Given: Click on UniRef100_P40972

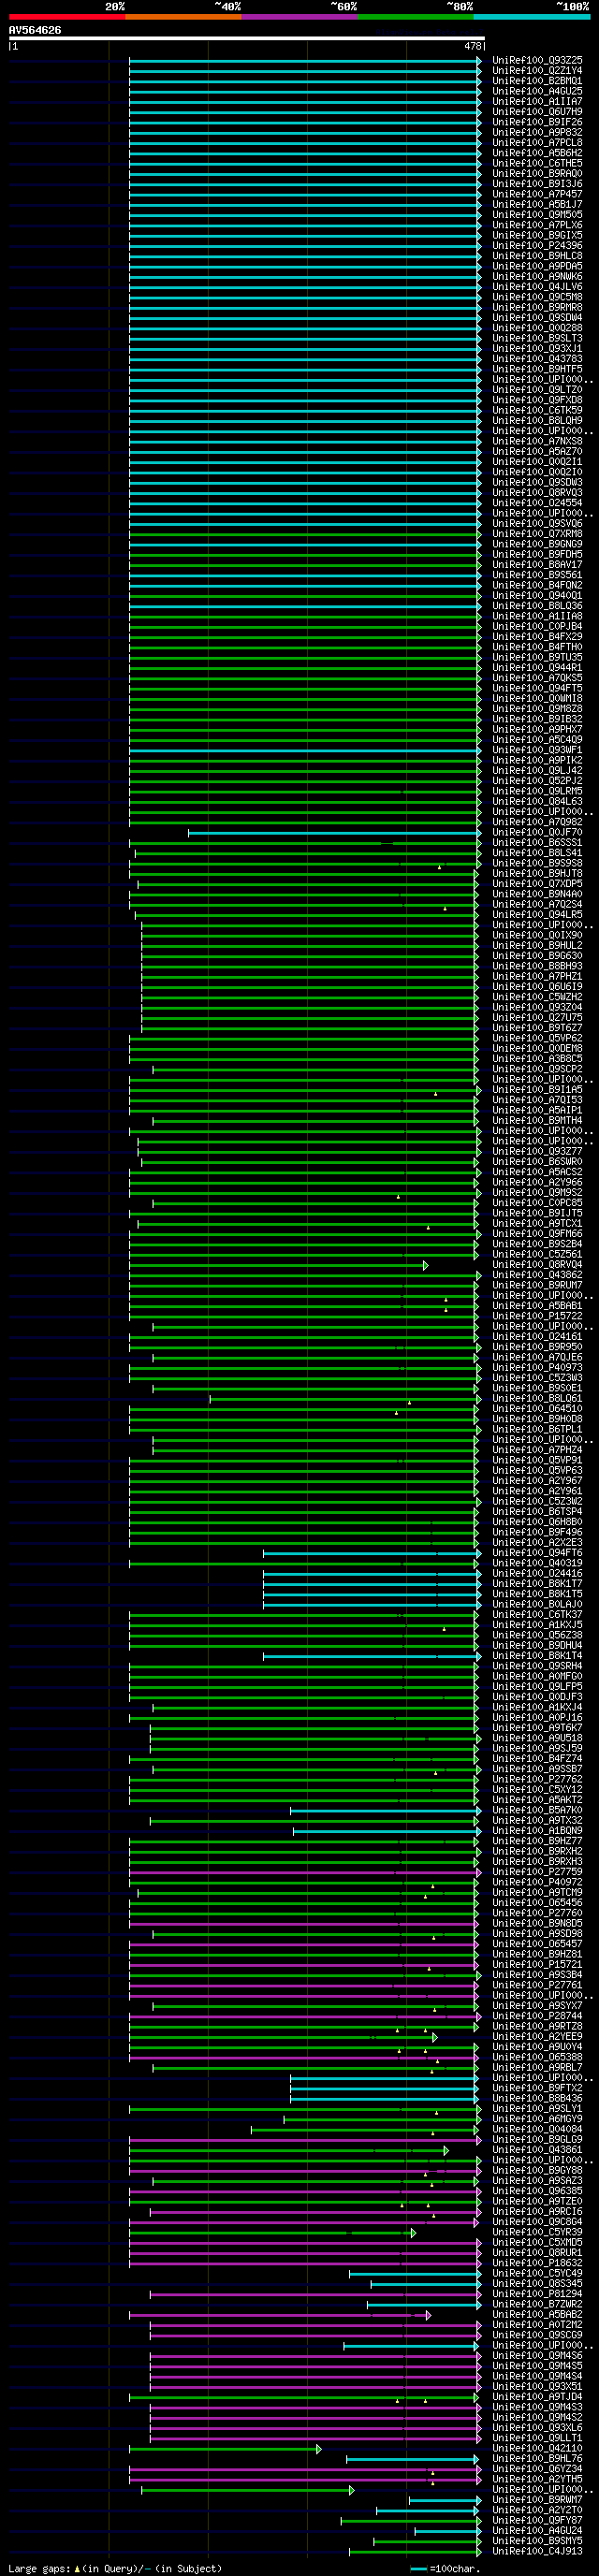Looking at the screenshot, I should click(x=538, y=1882).
